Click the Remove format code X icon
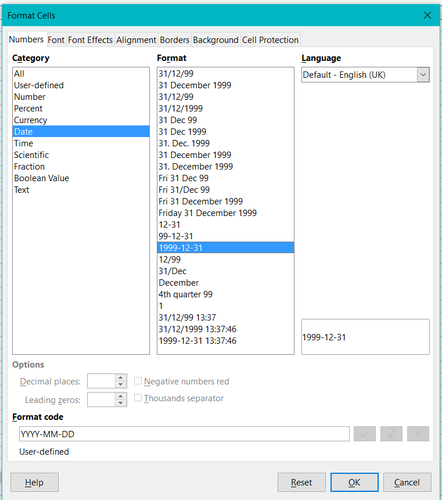Screen dimensions: 442x500 418,434
